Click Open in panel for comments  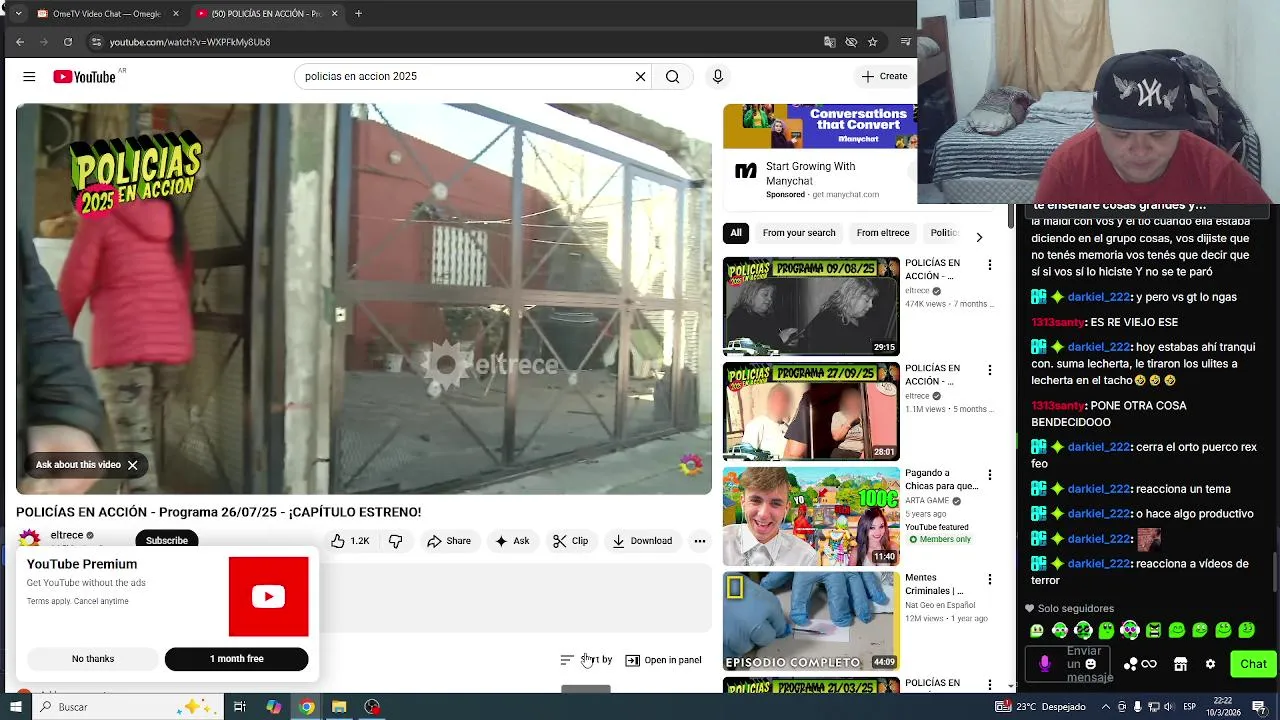[663, 660]
